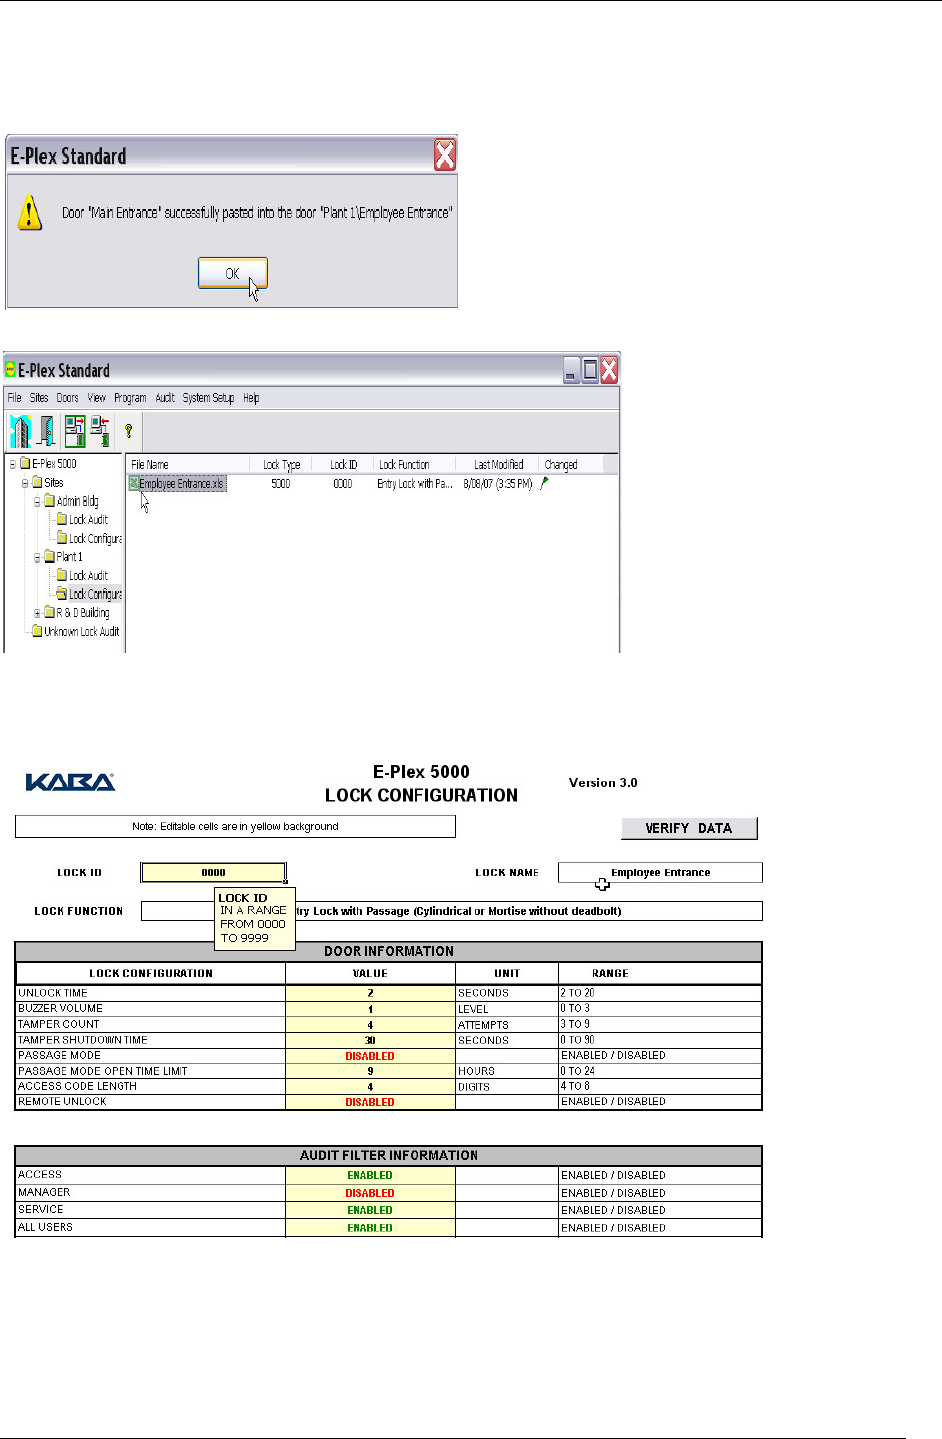Screen dimensions: 942x1439
Task: Toggle the PASSAGE MODE DISABLED cell
Action: click(x=370, y=1056)
